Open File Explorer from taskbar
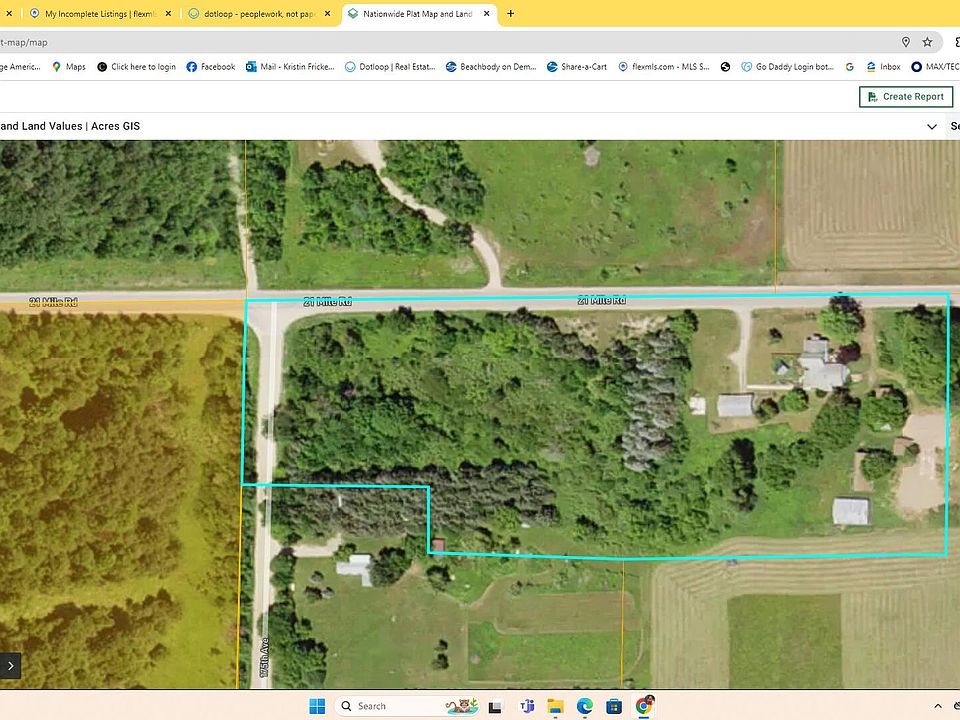The image size is (960, 720). pos(556,706)
